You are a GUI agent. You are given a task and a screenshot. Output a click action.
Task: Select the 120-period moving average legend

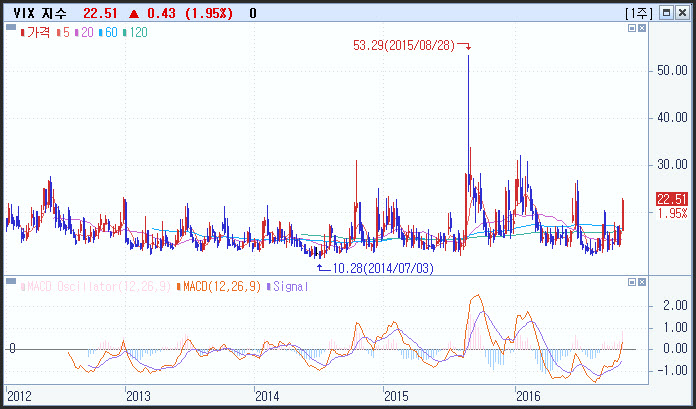pos(135,32)
